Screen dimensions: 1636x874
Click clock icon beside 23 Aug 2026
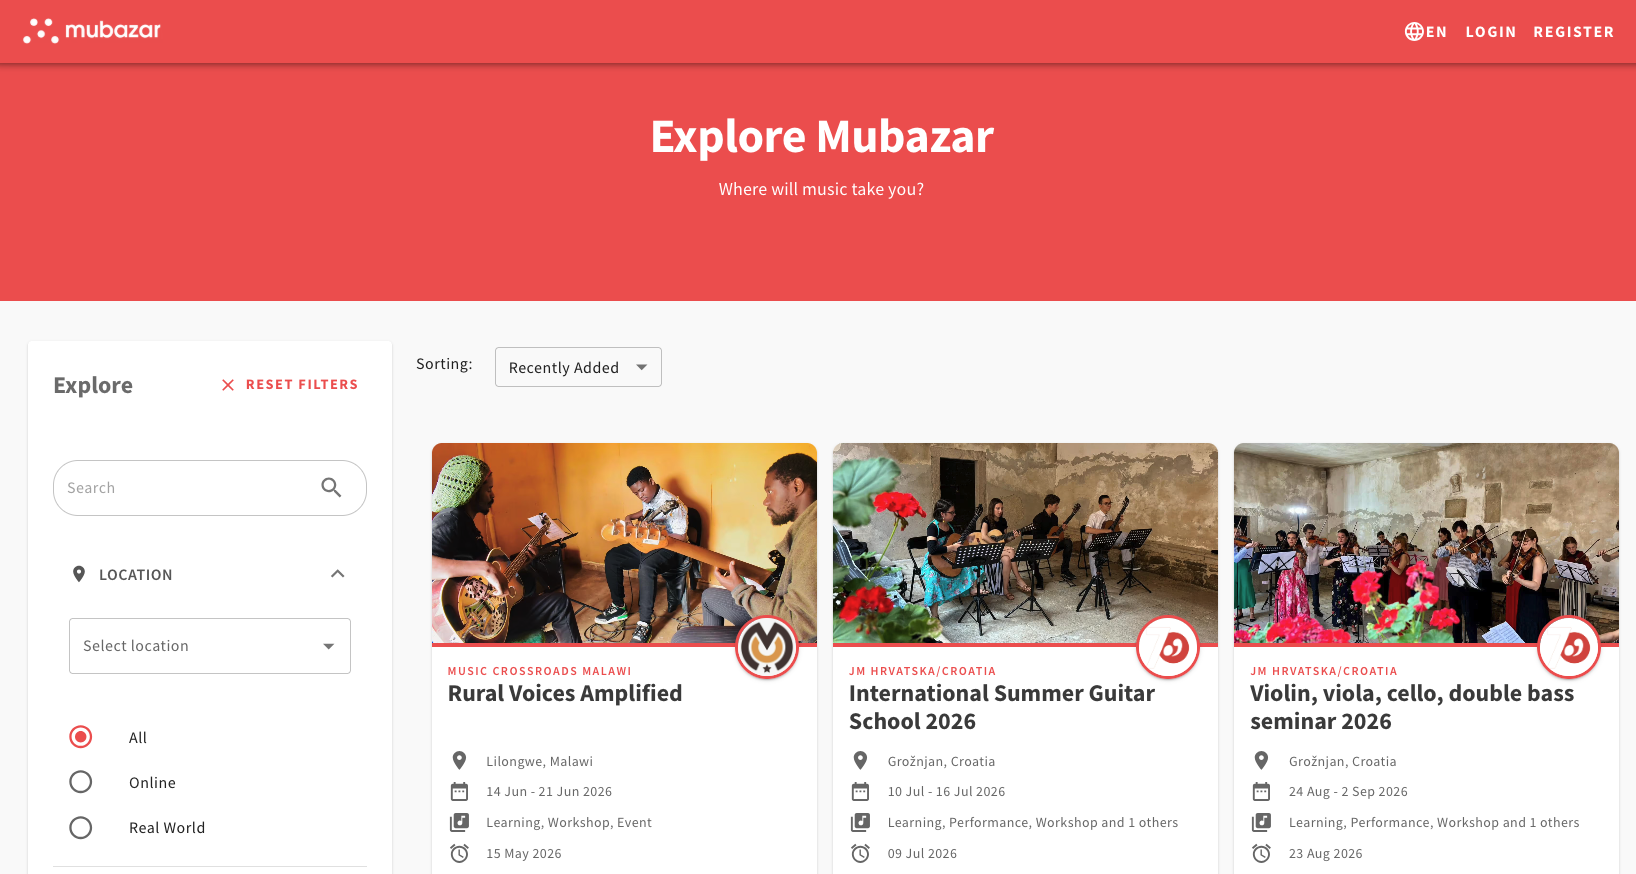(1262, 854)
